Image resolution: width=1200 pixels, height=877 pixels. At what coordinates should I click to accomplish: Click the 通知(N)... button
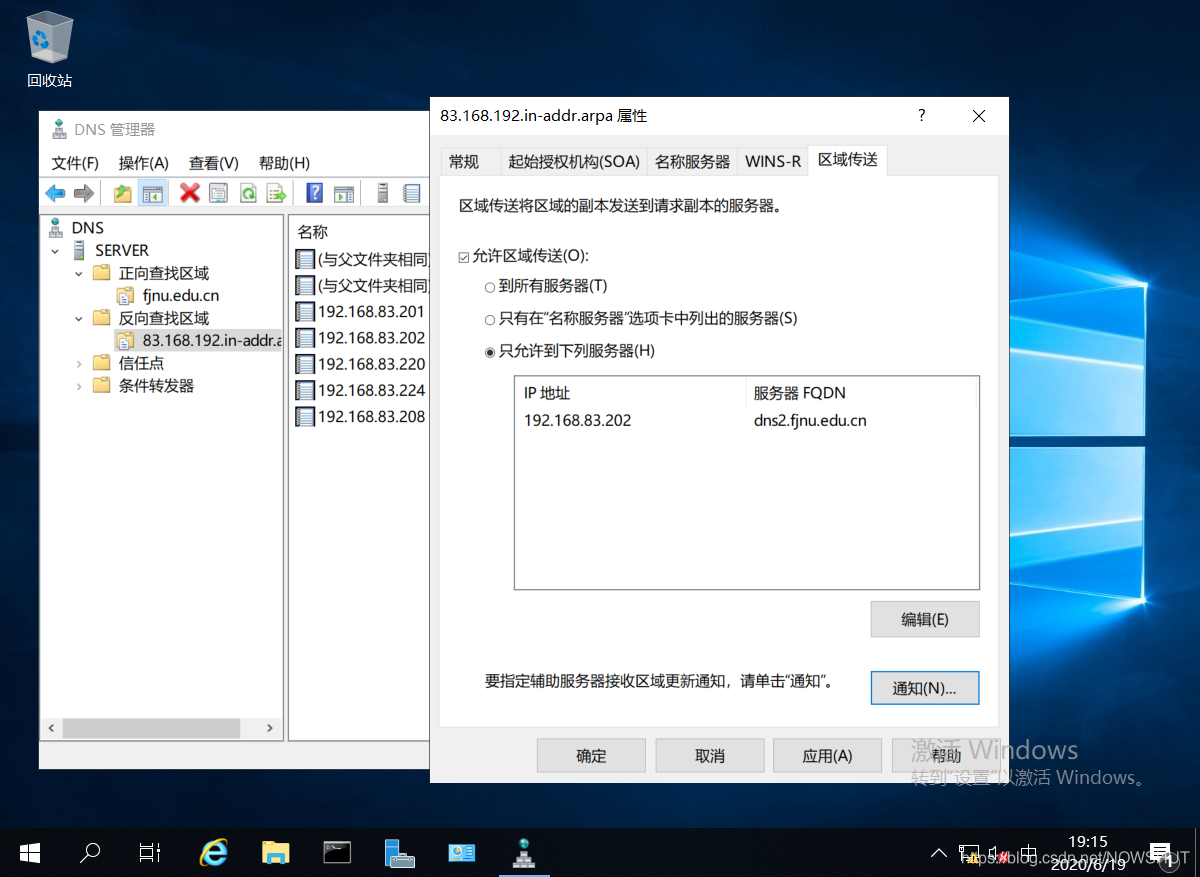coord(924,688)
